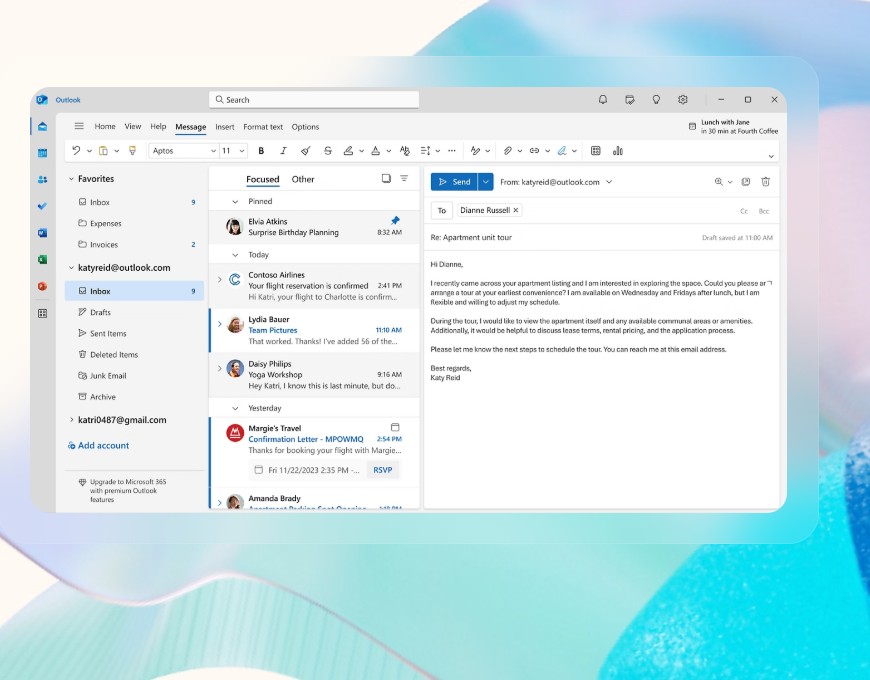The image size is (870, 680).
Task: Click the notifications bell icon
Action: point(603,99)
